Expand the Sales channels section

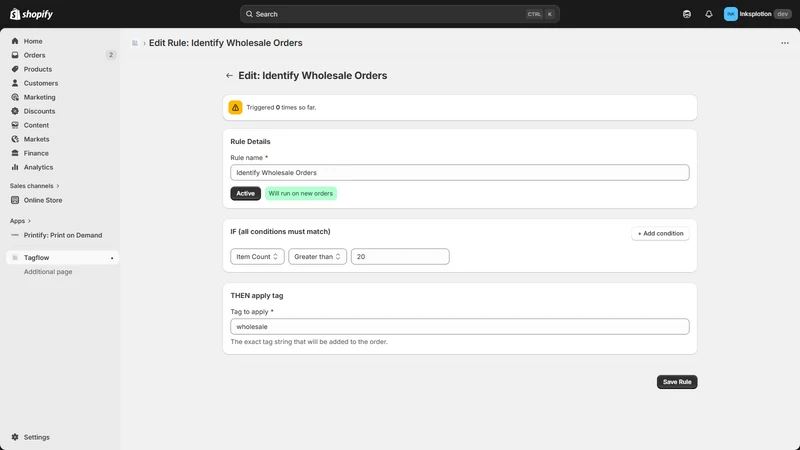(34, 186)
